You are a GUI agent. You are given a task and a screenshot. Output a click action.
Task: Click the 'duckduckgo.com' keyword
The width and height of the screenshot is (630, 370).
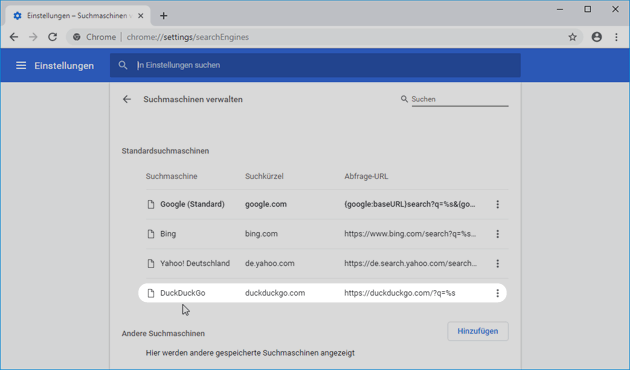[275, 293]
